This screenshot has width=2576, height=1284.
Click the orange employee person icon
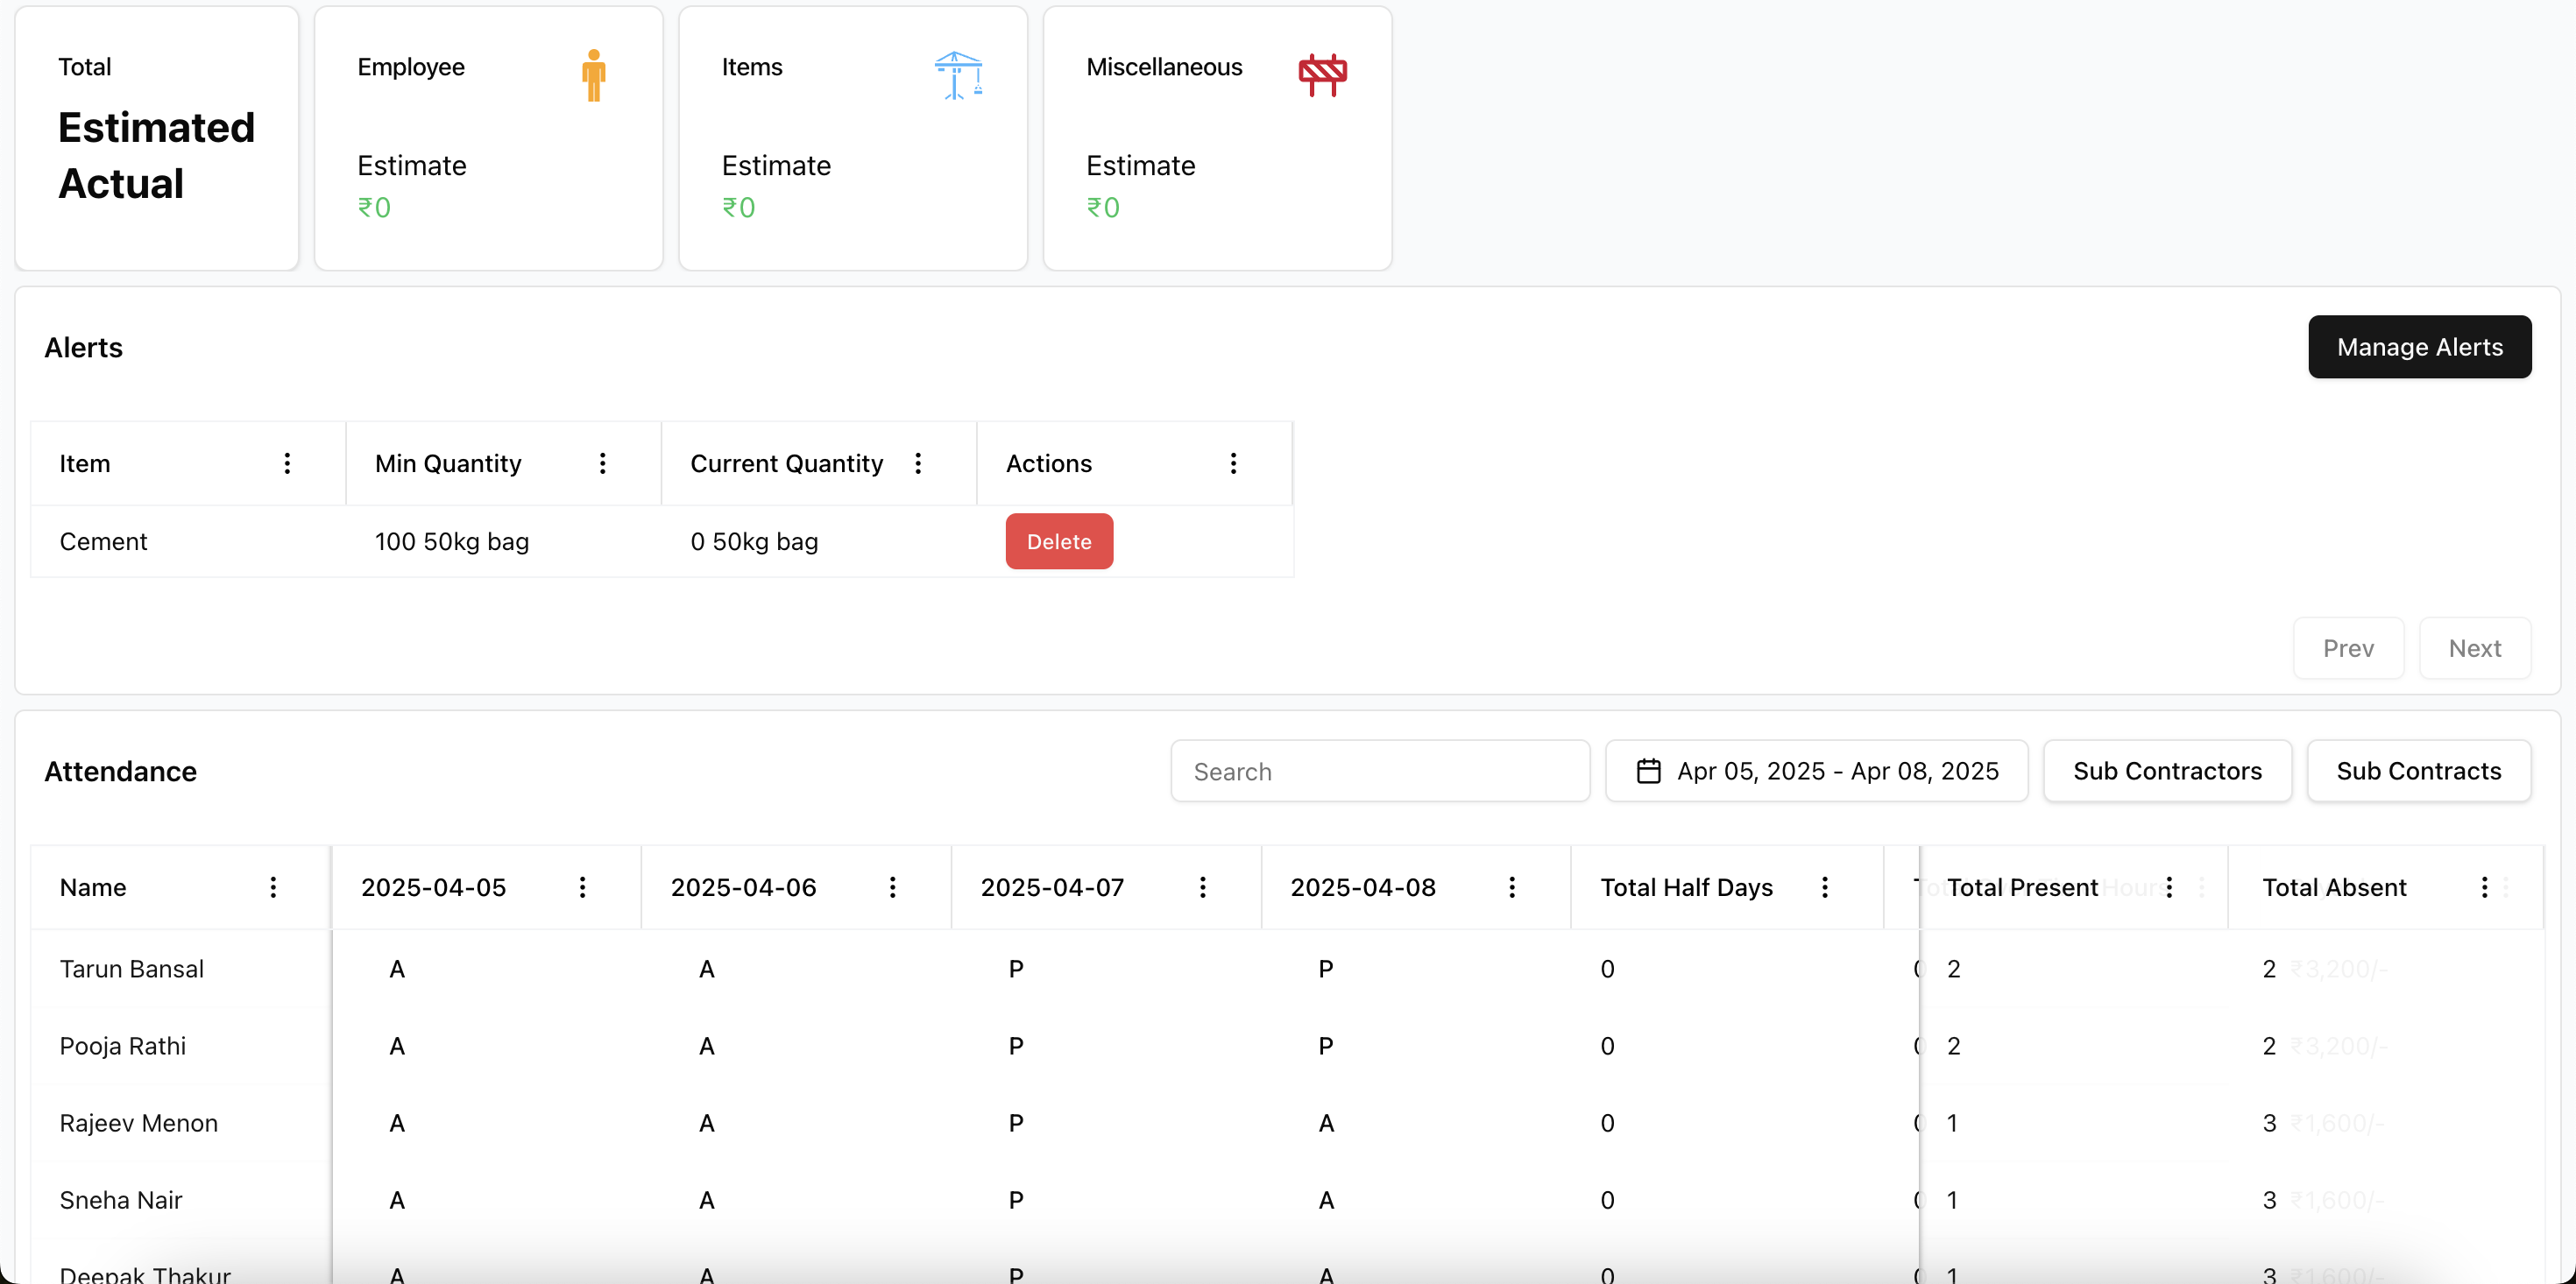point(594,75)
